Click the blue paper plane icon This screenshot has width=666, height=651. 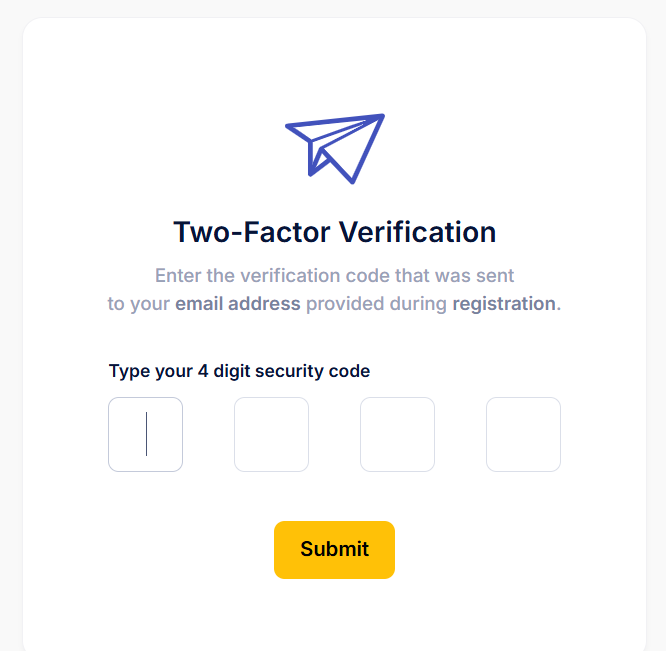tap(335, 149)
